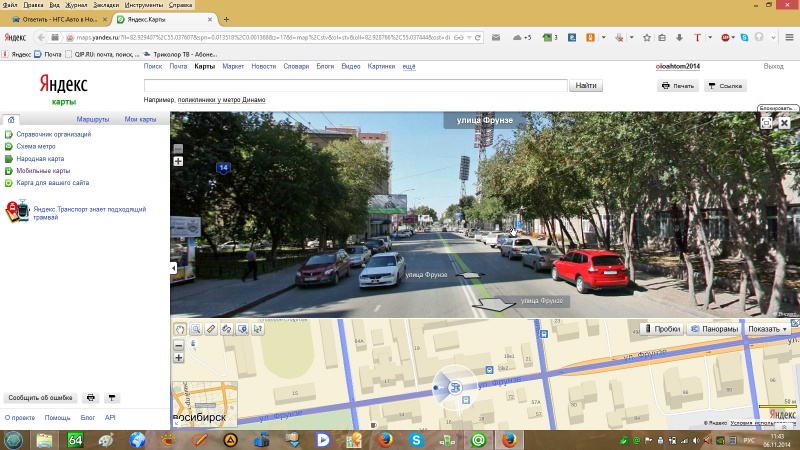Open the address bar history dropdown arrow
This screenshot has width=800, height=450.
tap(468, 37)
